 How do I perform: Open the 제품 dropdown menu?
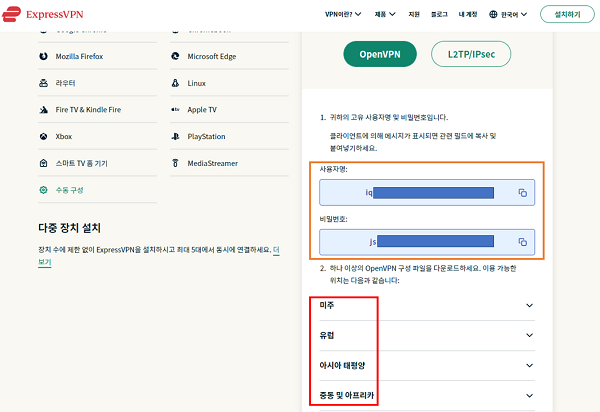[385, 15]
